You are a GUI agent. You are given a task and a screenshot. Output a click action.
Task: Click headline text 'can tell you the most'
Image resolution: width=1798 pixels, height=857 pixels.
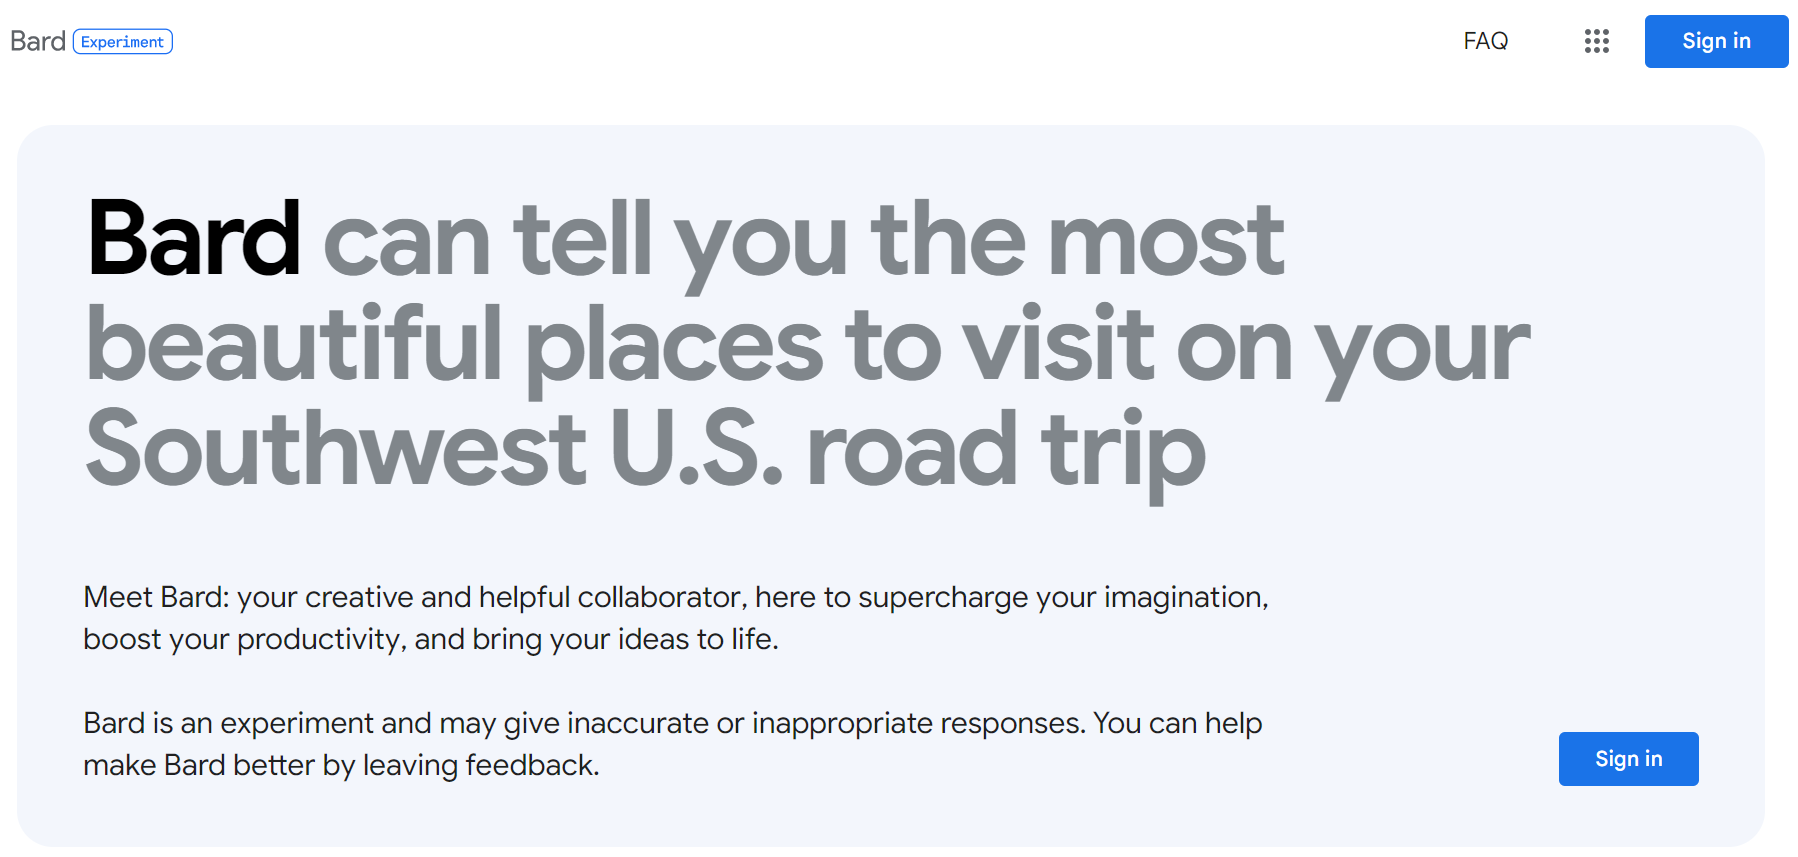pos(803,240)
